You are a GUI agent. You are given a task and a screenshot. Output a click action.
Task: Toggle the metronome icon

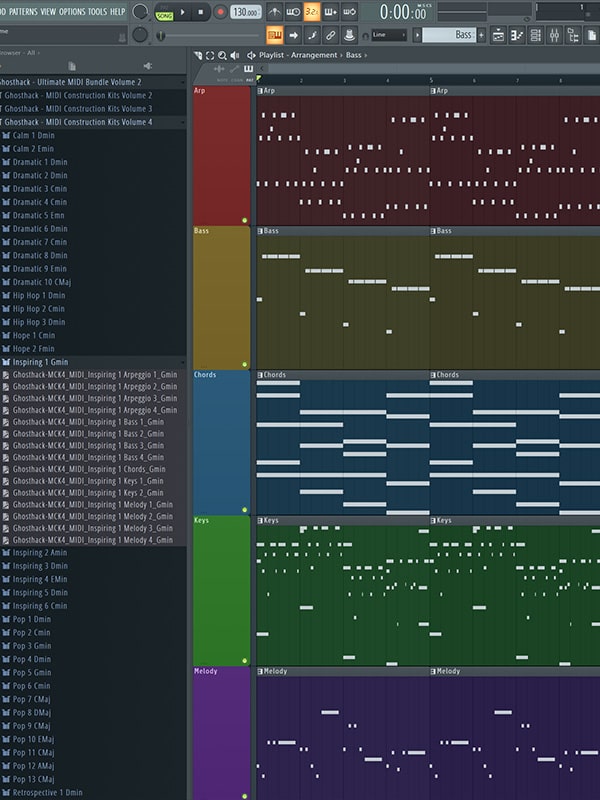click(x=274, y=12)
